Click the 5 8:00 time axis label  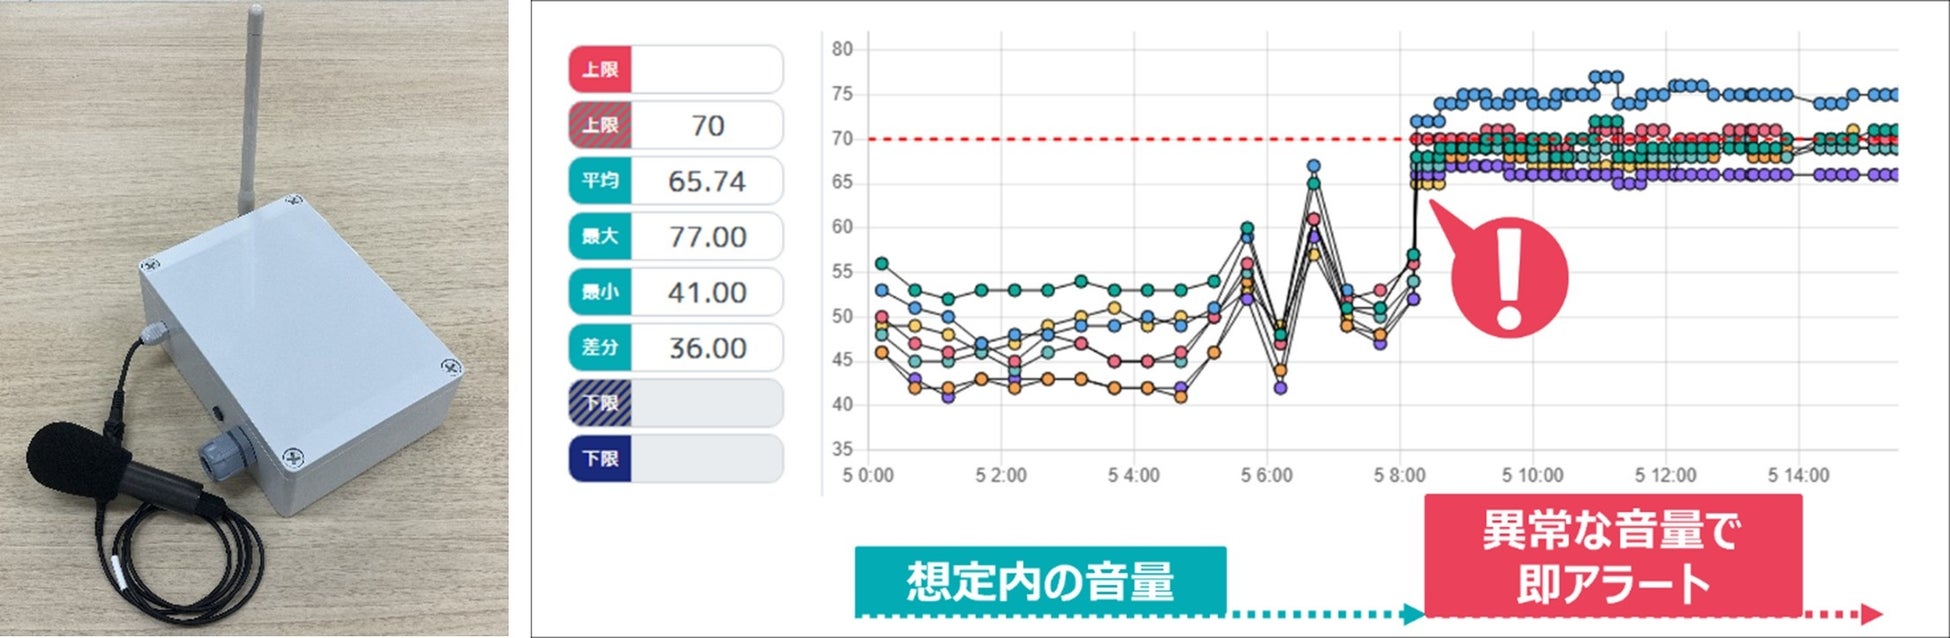tap(1400, 476)
